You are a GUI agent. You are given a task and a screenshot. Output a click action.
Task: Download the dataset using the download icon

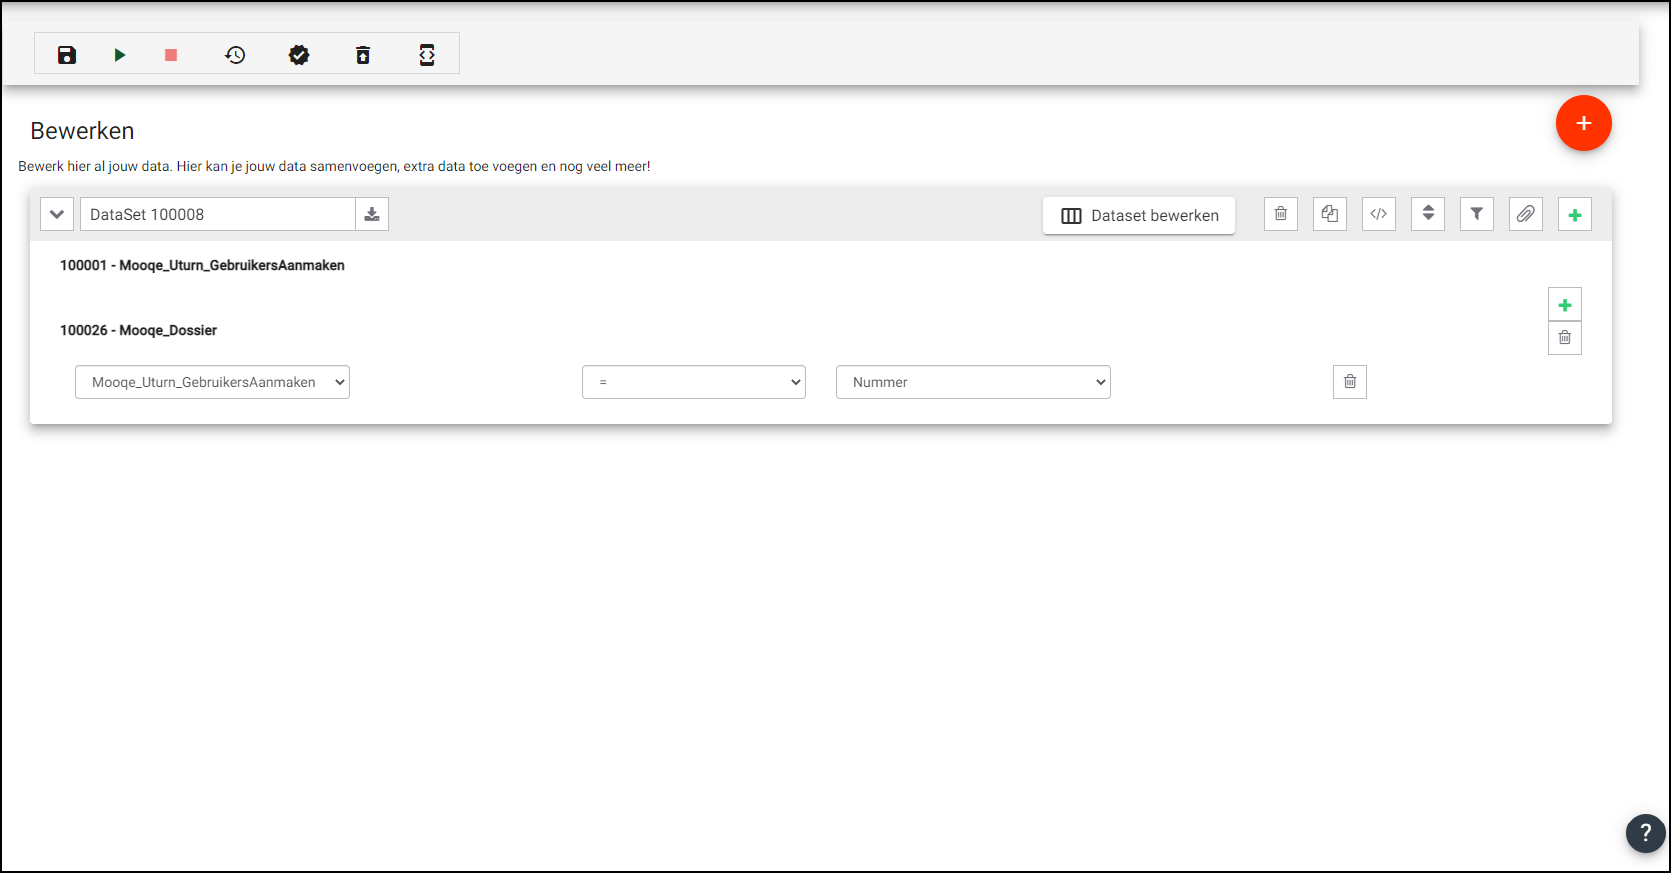click(372, 214)
